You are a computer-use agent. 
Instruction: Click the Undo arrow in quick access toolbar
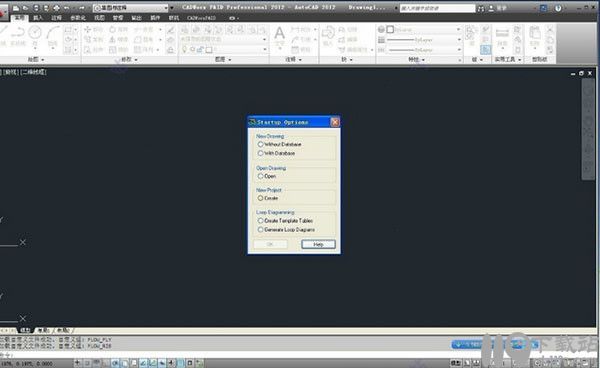(67, 8)
